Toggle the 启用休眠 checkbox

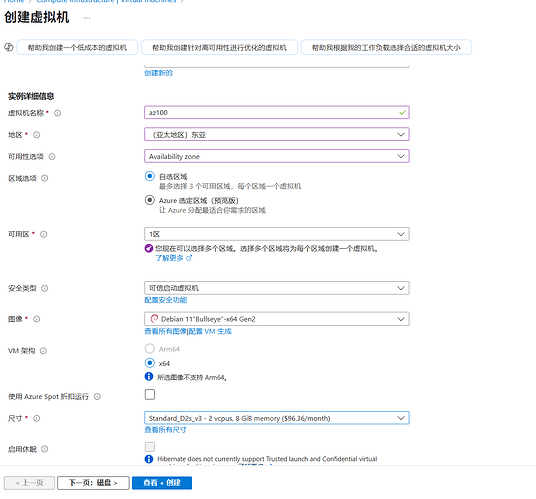pos(150,447)
